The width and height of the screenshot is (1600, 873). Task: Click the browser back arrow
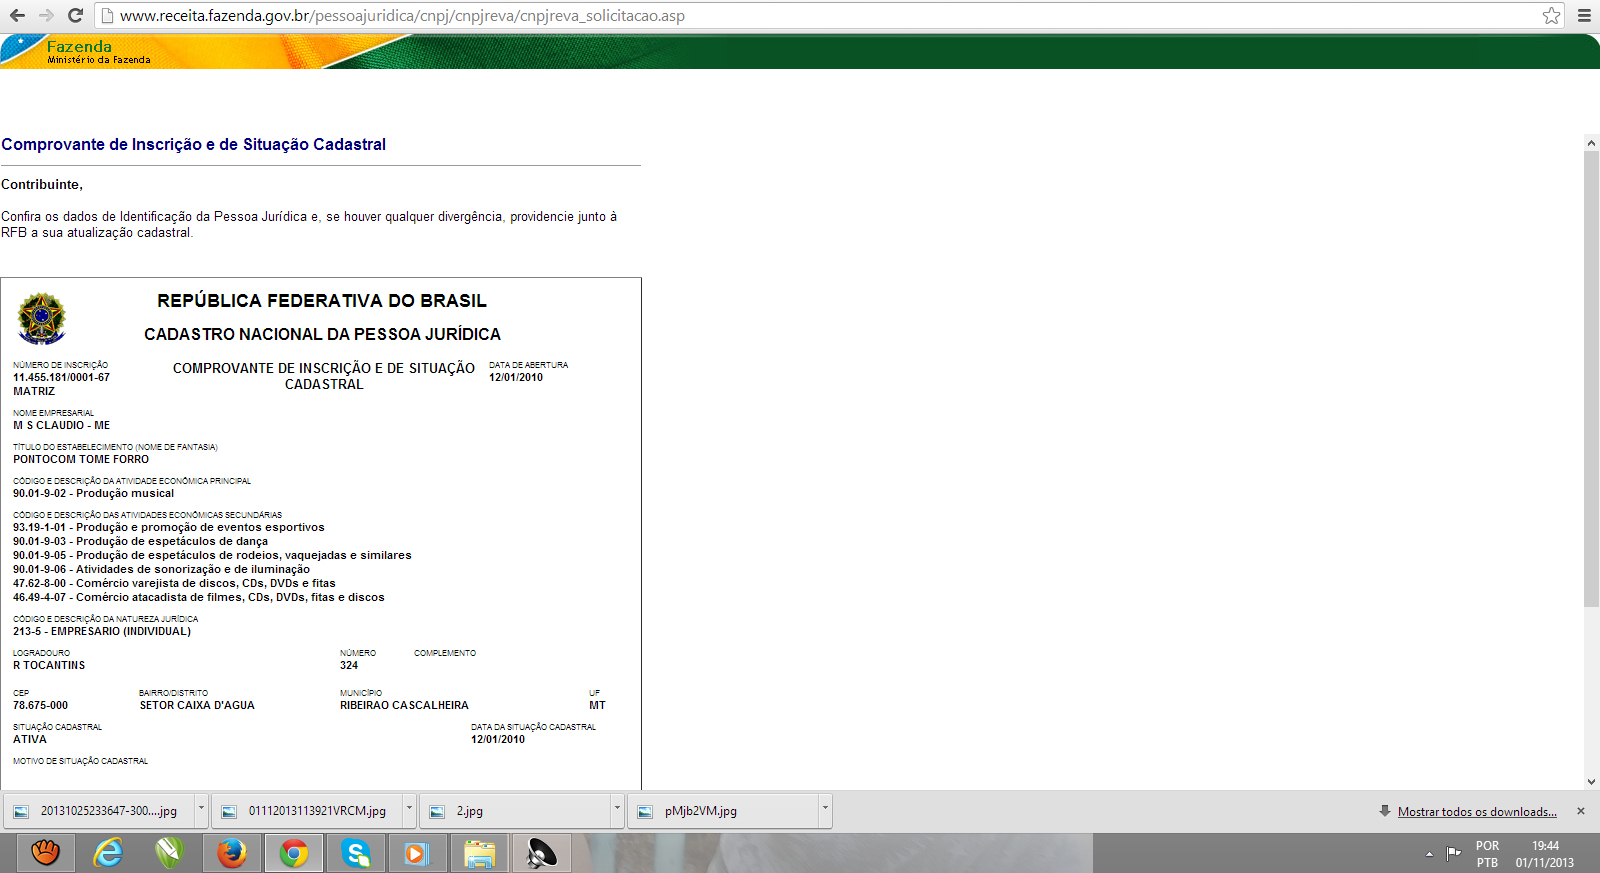point(17,16)
